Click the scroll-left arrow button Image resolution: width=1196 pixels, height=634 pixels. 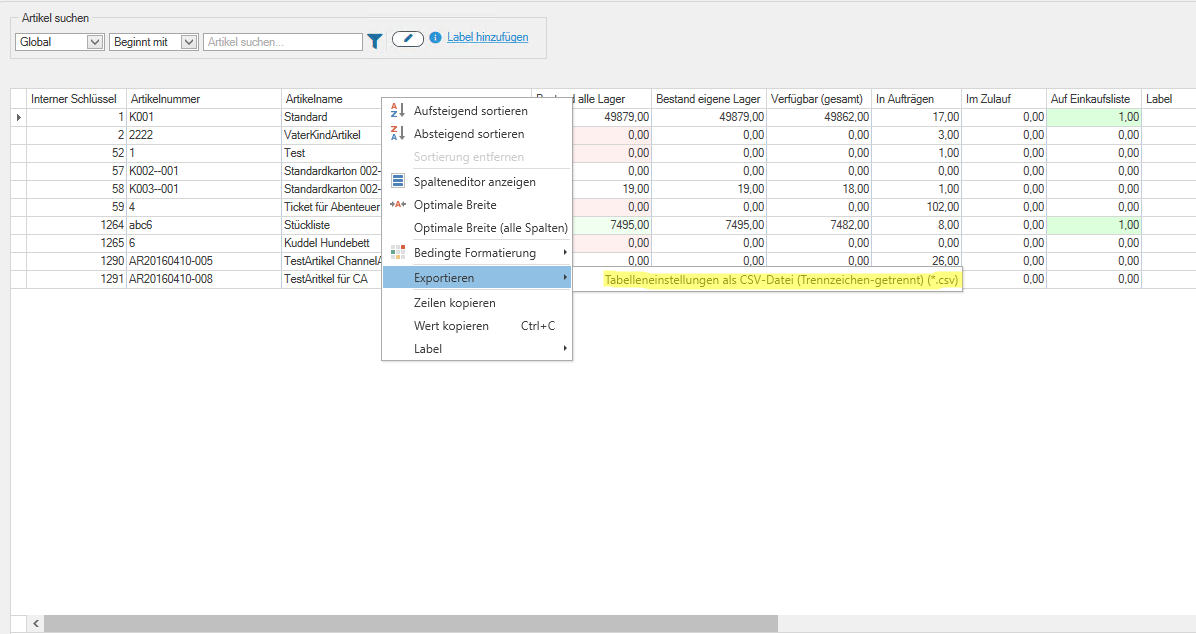tap(36, 624)
